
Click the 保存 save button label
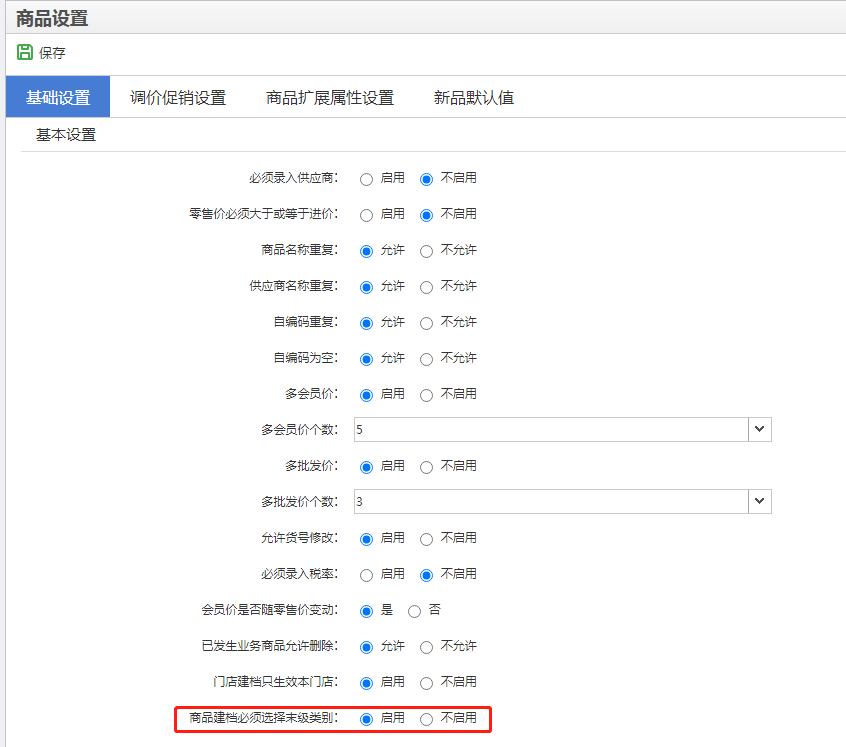click(x=52, y=54)
